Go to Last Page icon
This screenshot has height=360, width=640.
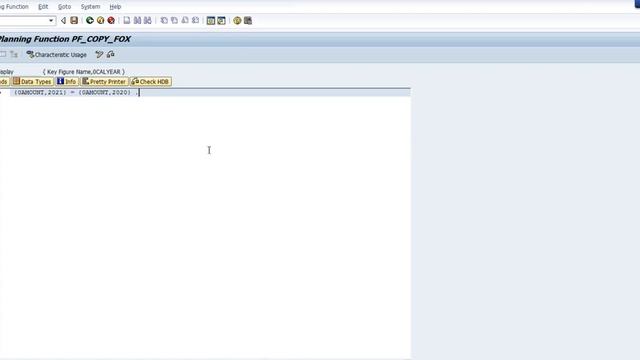196,20
